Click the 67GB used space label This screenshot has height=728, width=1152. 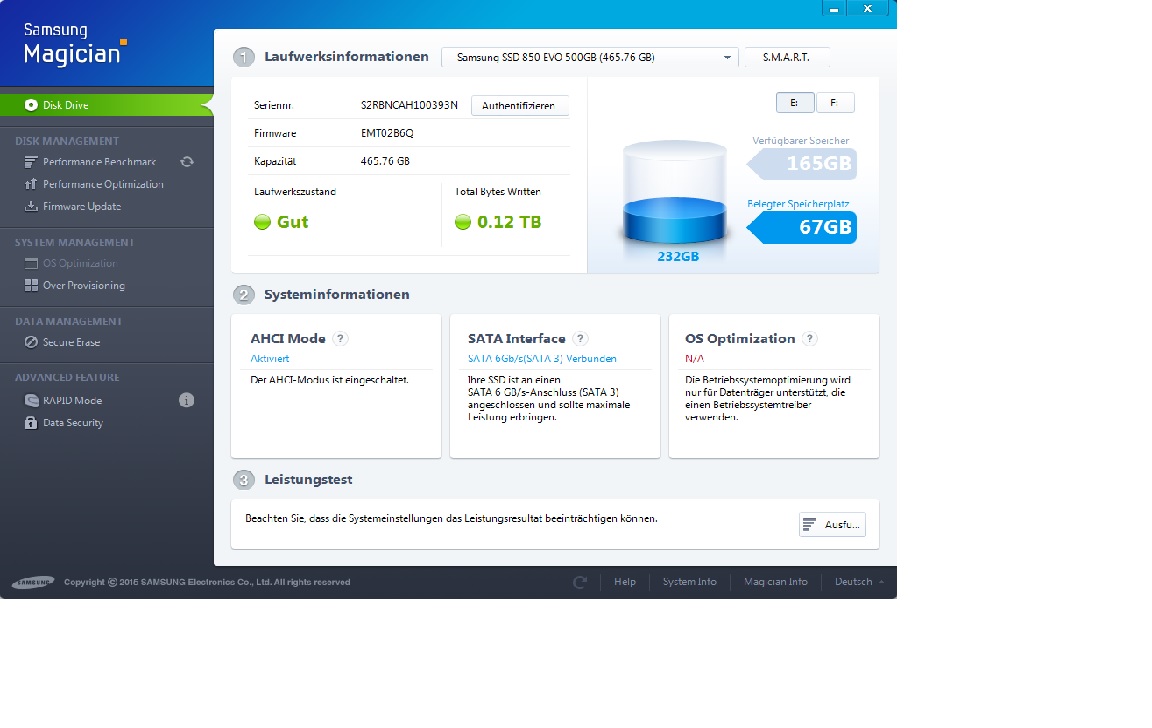pos(802,227)
